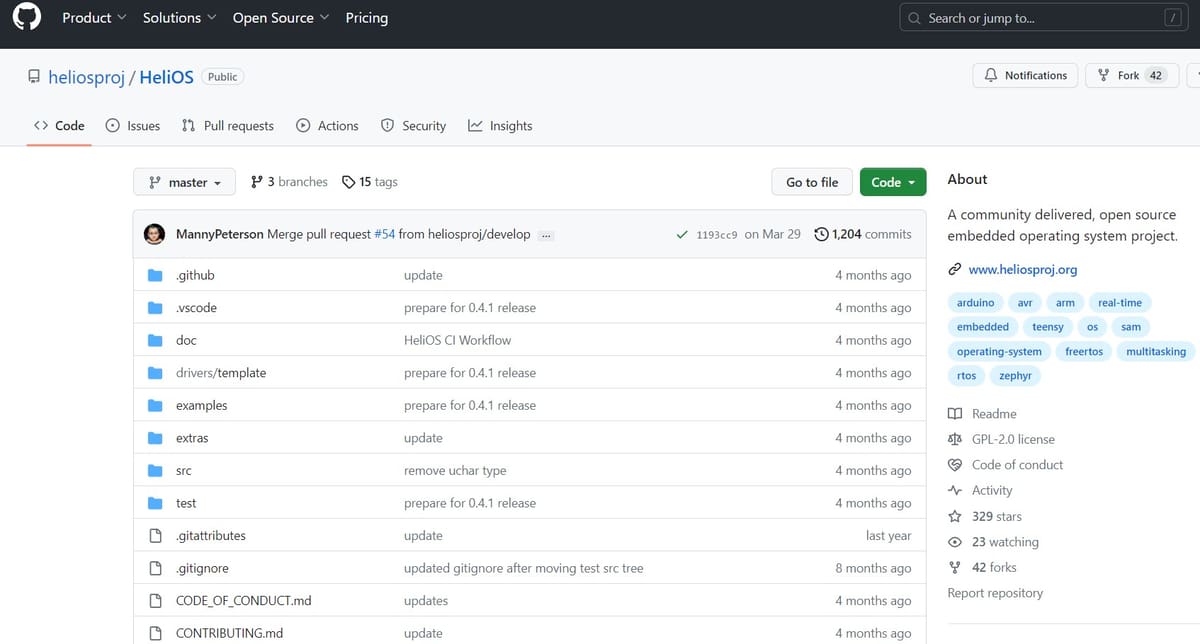Open the extras folder

coord(192,438)
